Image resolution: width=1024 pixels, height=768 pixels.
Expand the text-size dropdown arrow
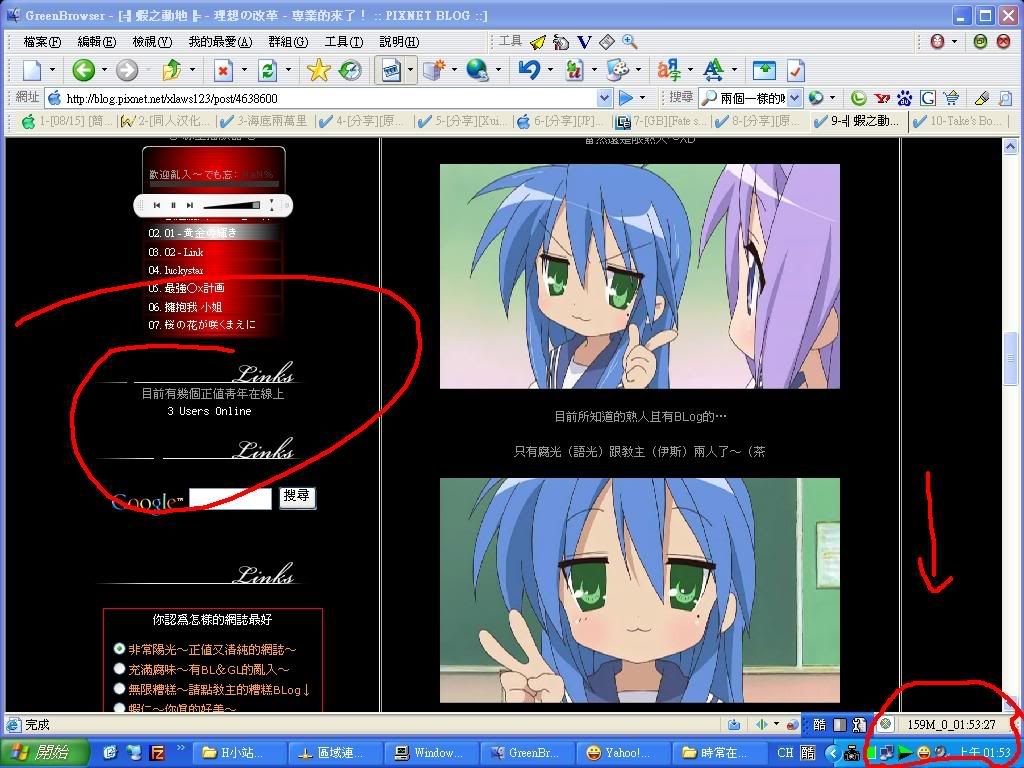point(733,70)
